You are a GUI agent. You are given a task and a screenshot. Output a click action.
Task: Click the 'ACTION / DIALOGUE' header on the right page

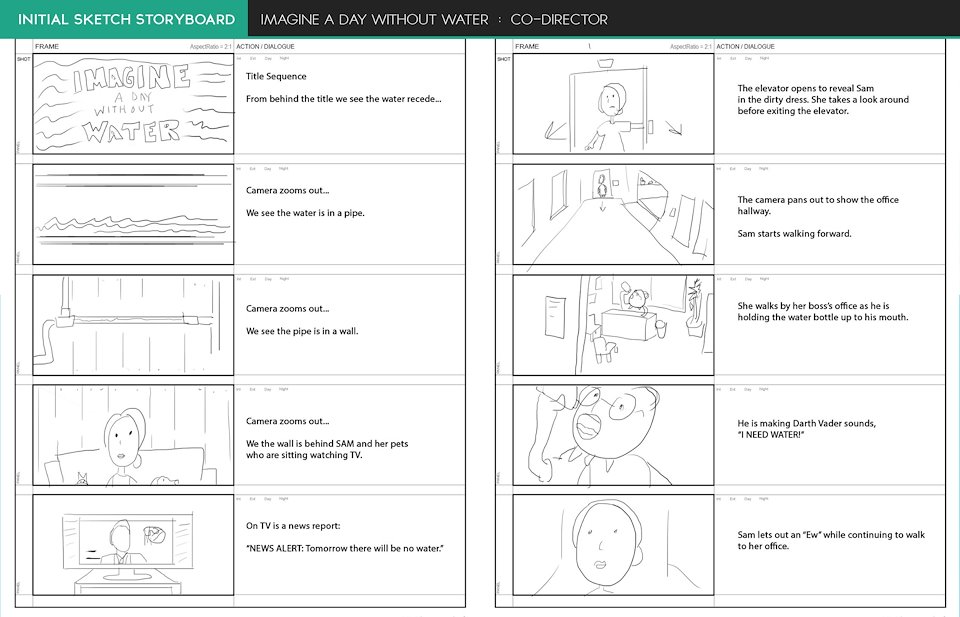[745, 47]
